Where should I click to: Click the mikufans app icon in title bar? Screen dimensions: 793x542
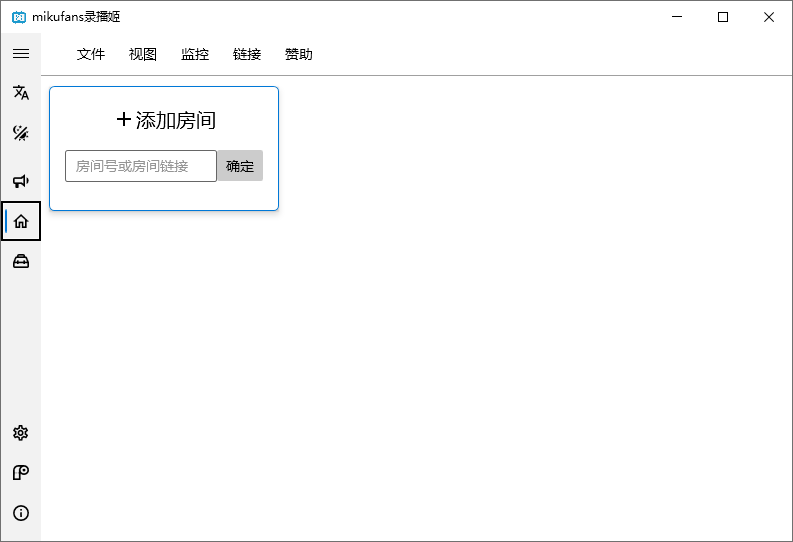click(18, 17)
